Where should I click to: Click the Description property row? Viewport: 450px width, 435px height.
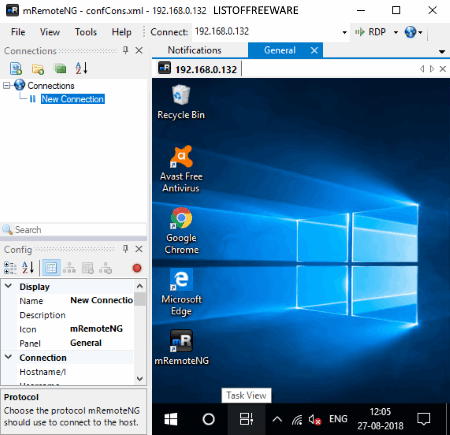click(75, 315)
